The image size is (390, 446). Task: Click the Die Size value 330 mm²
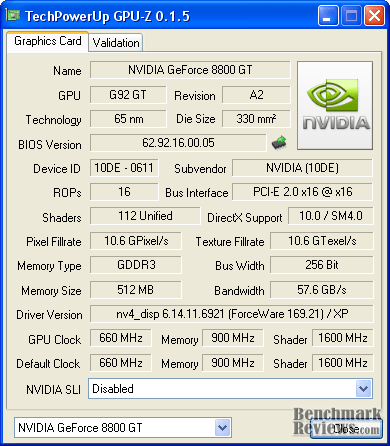pos(256,119)
